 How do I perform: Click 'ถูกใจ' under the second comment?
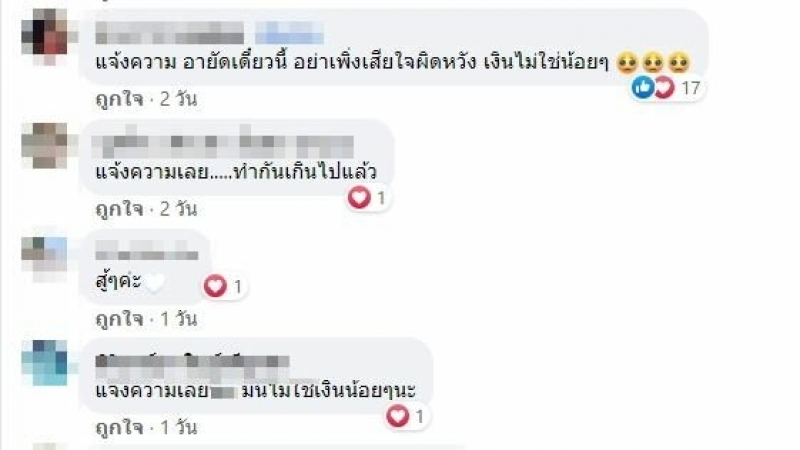[x=119, y=209]
